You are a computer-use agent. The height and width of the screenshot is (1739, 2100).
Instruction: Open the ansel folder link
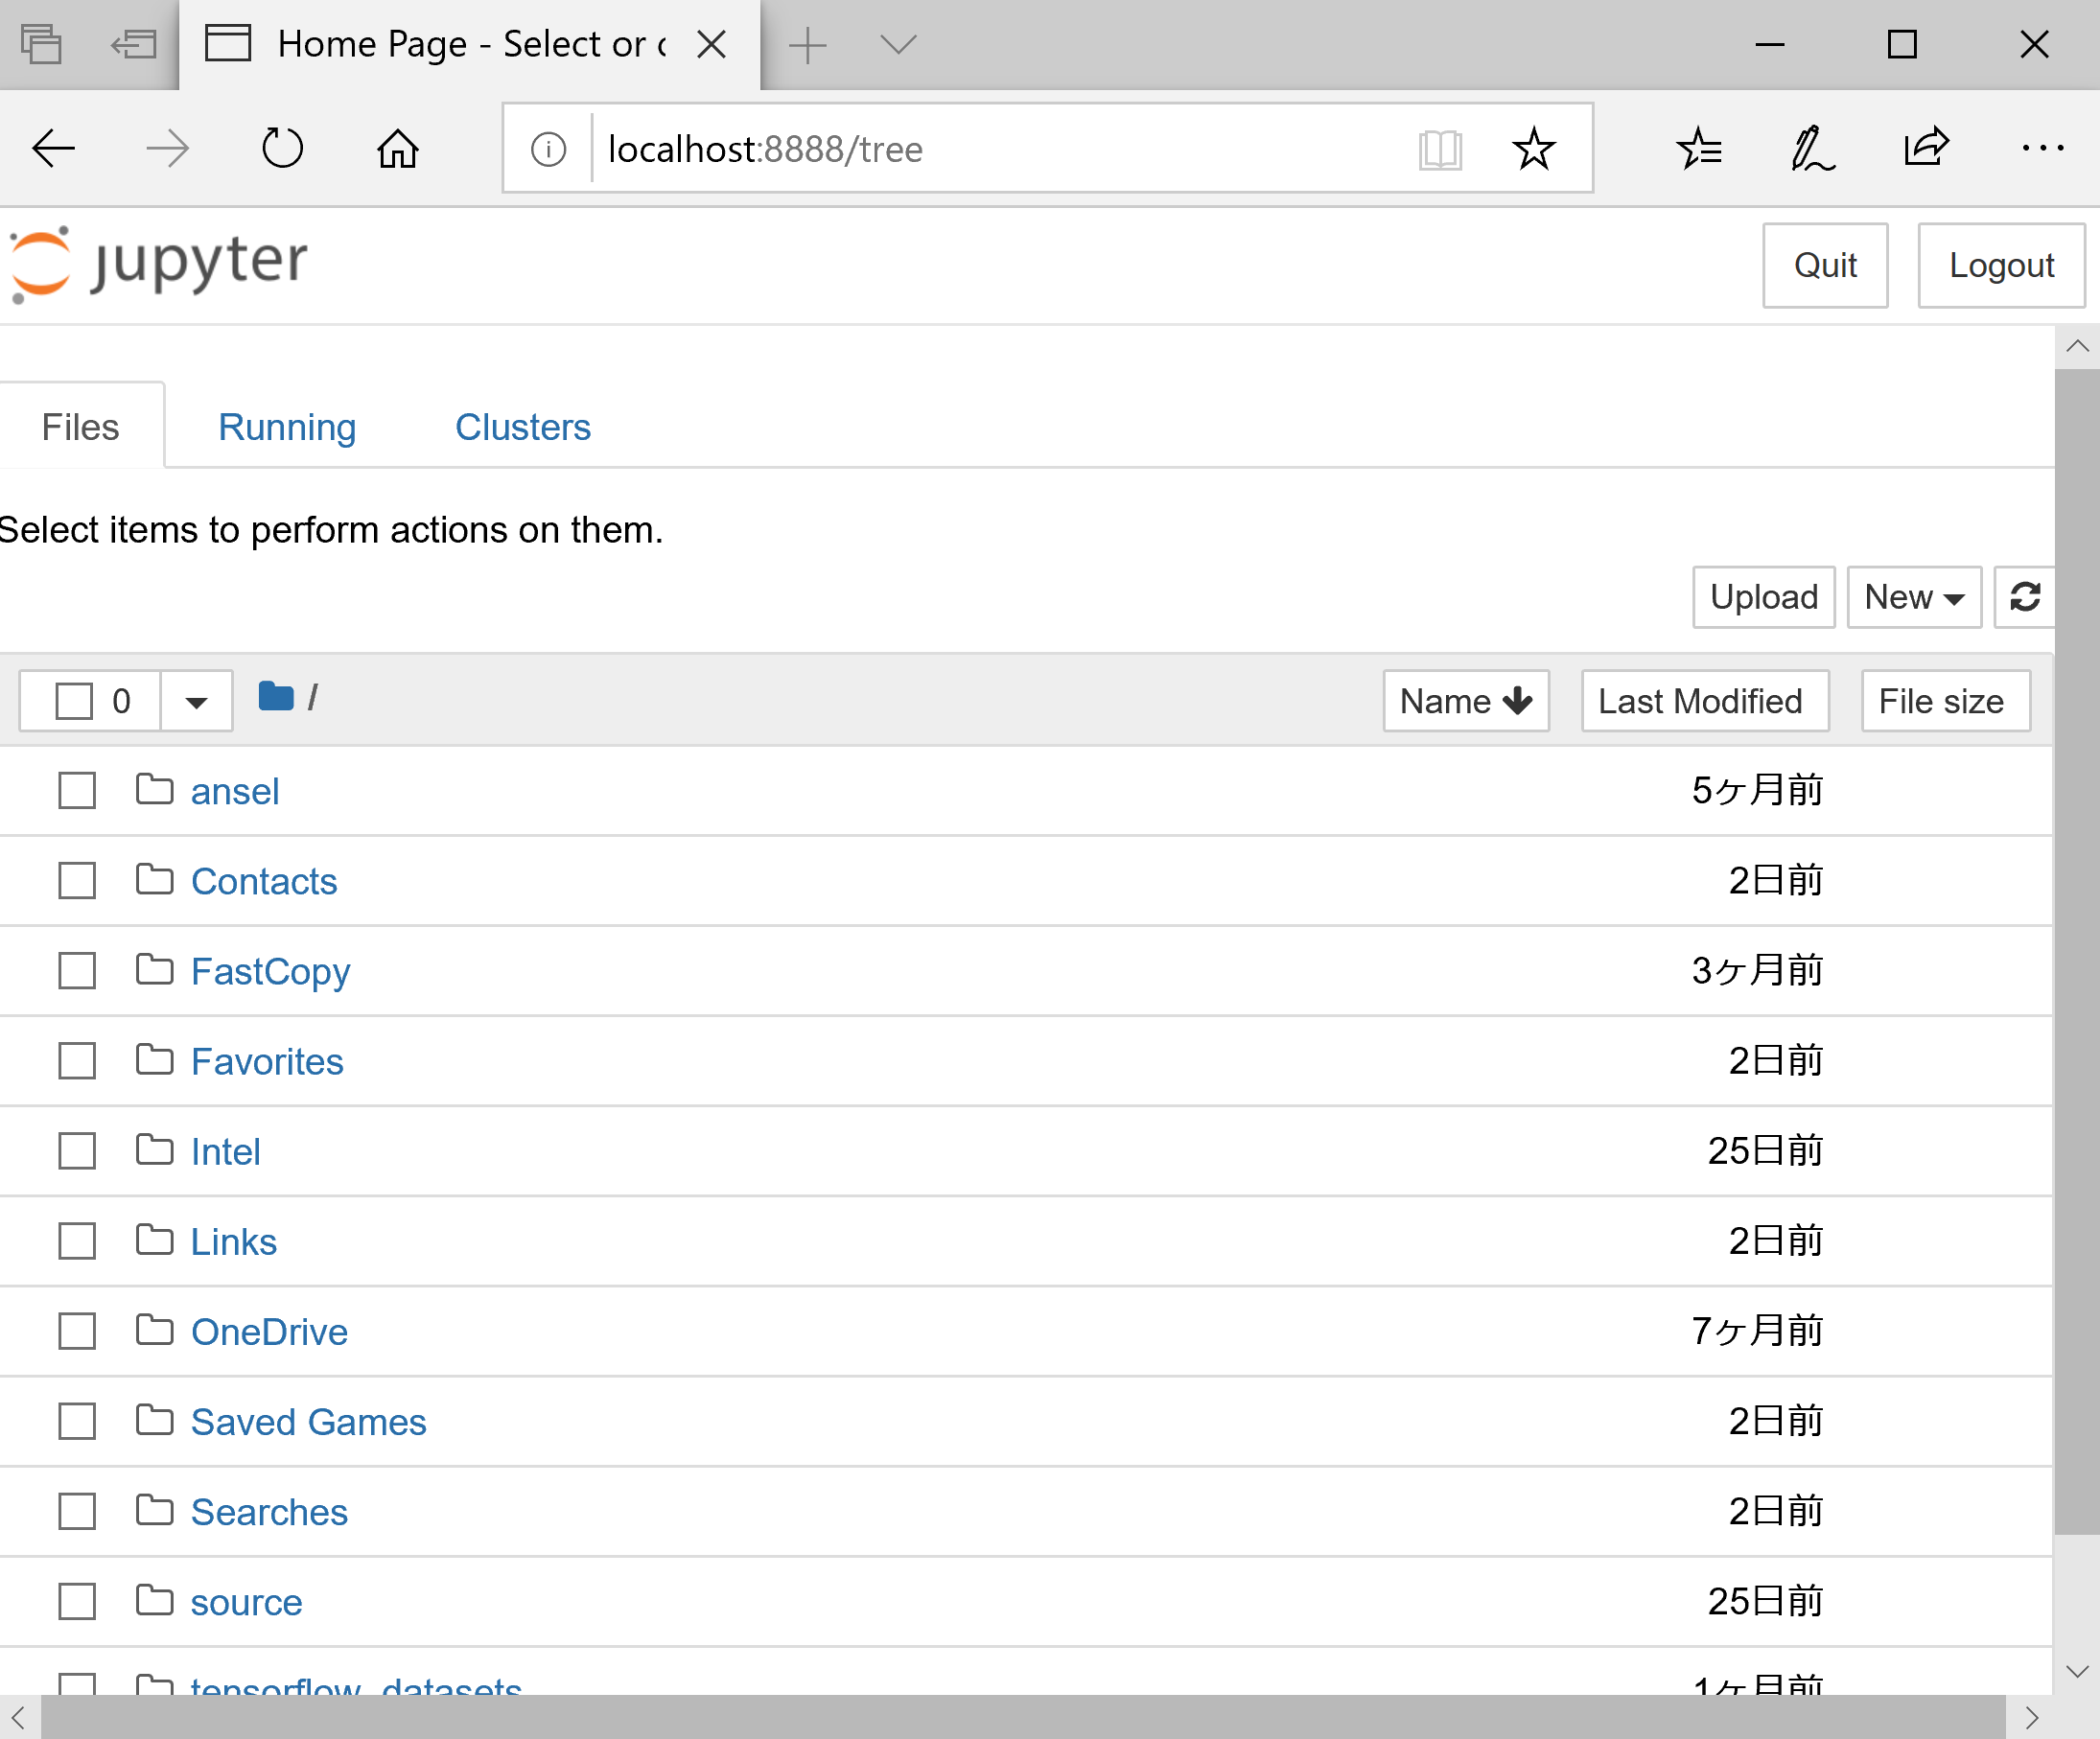point(235,791)
